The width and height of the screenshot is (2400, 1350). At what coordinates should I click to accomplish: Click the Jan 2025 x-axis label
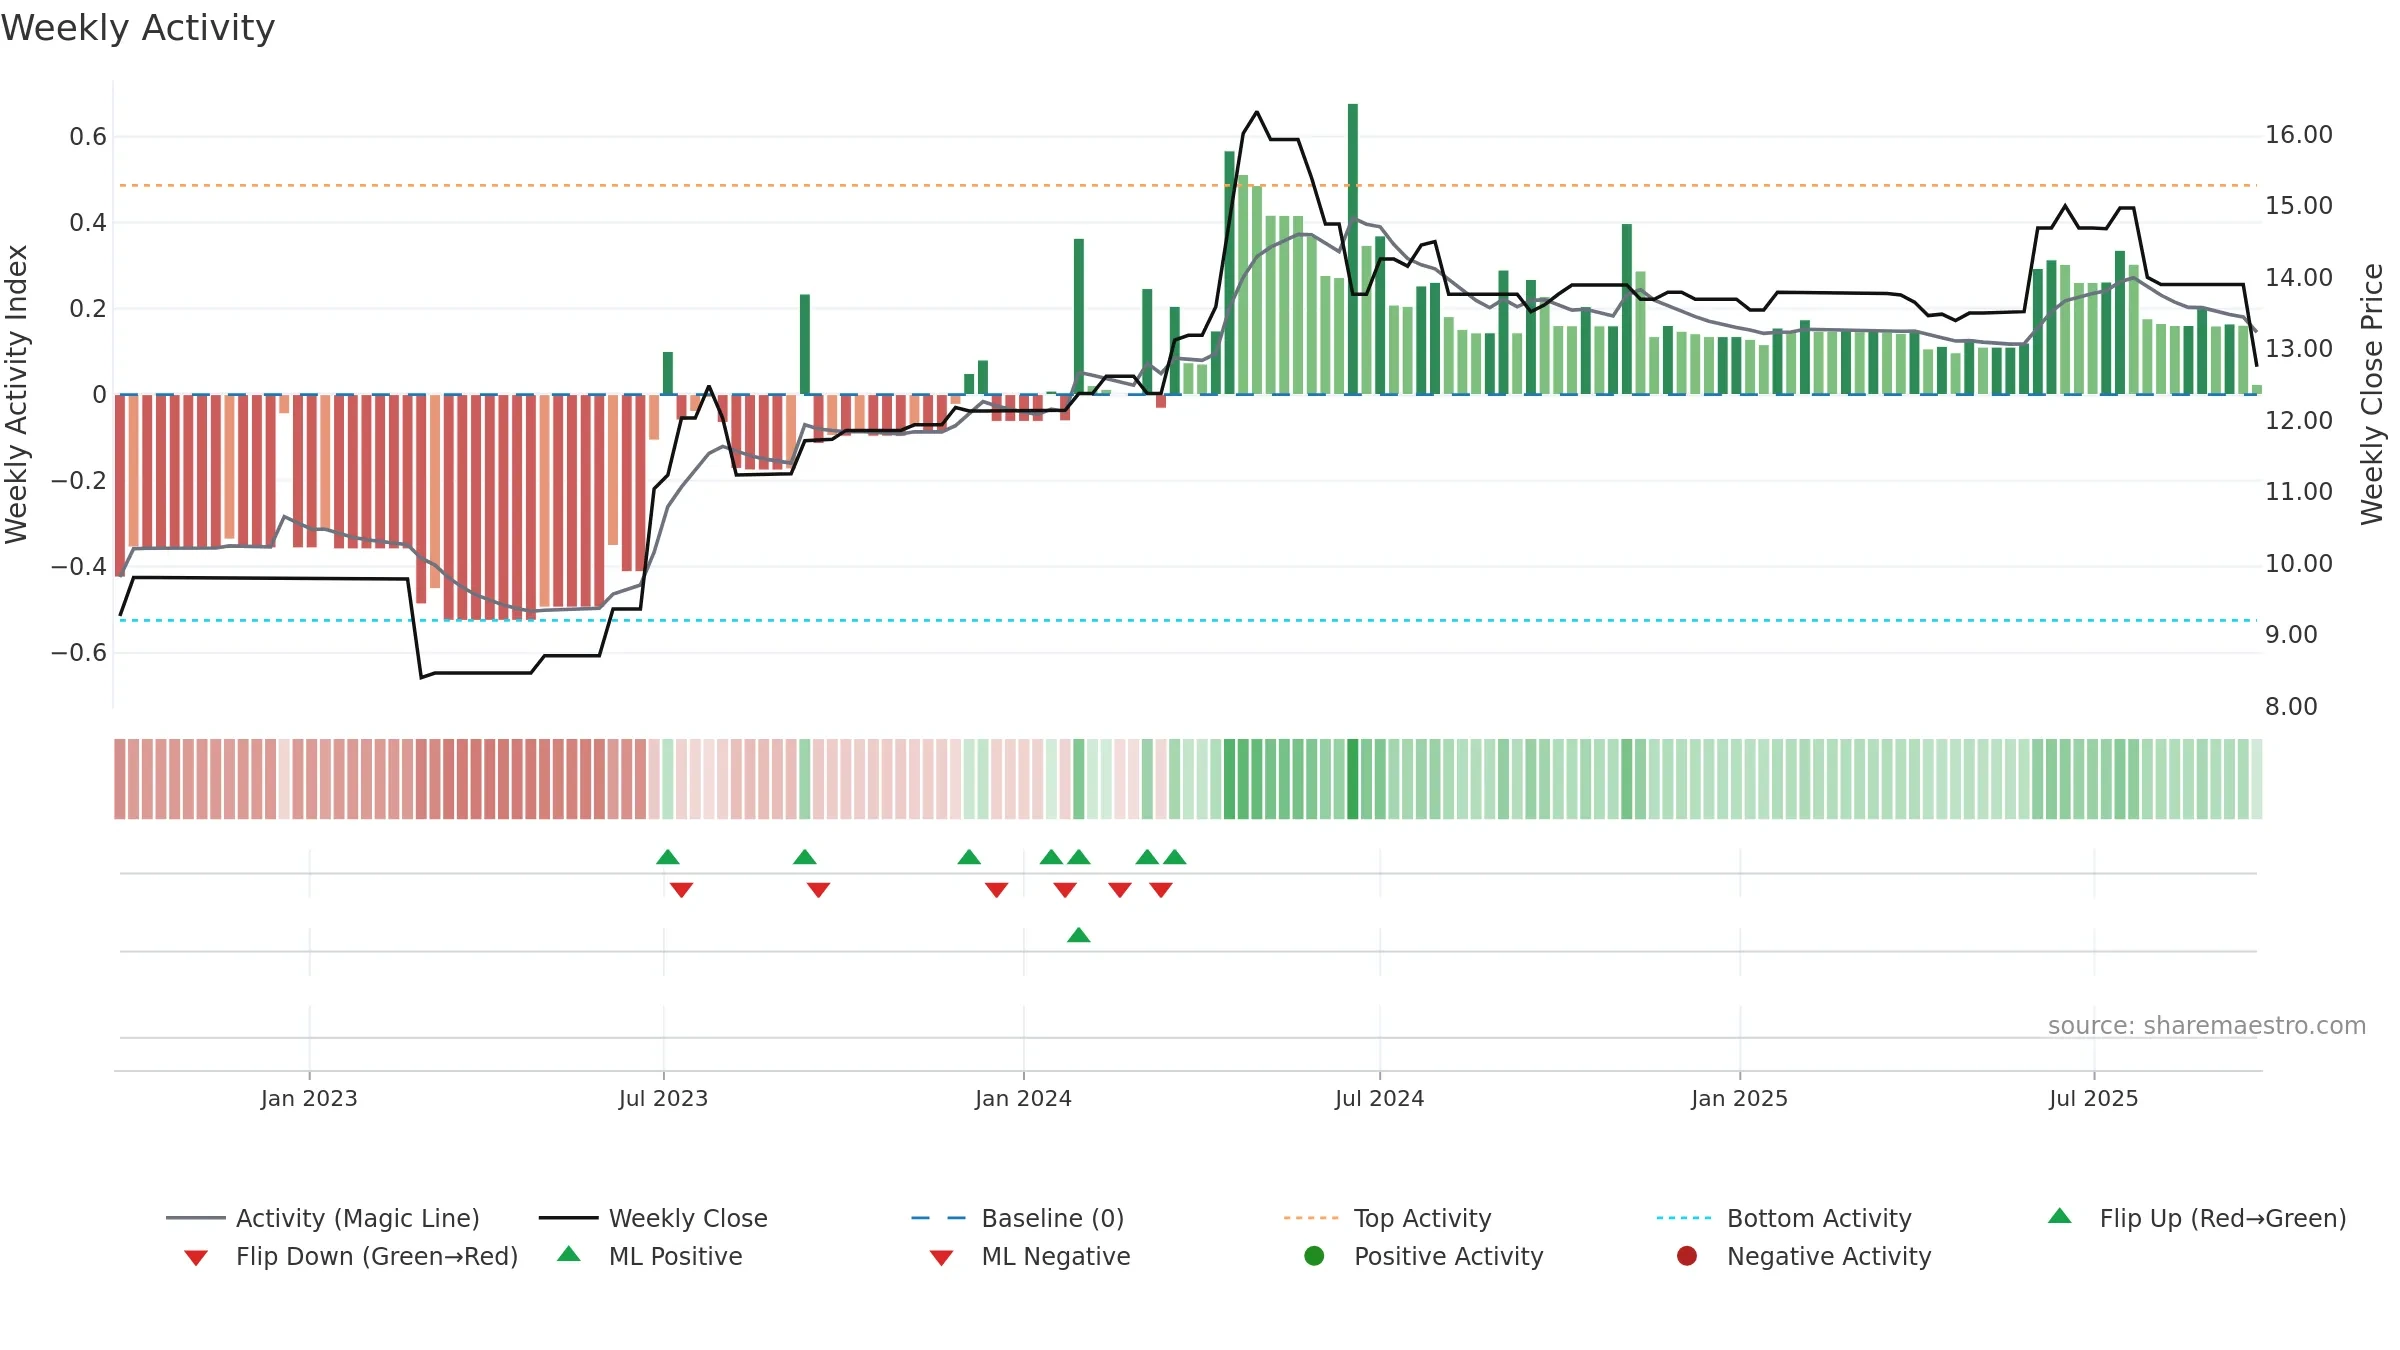[1739, 1098]
